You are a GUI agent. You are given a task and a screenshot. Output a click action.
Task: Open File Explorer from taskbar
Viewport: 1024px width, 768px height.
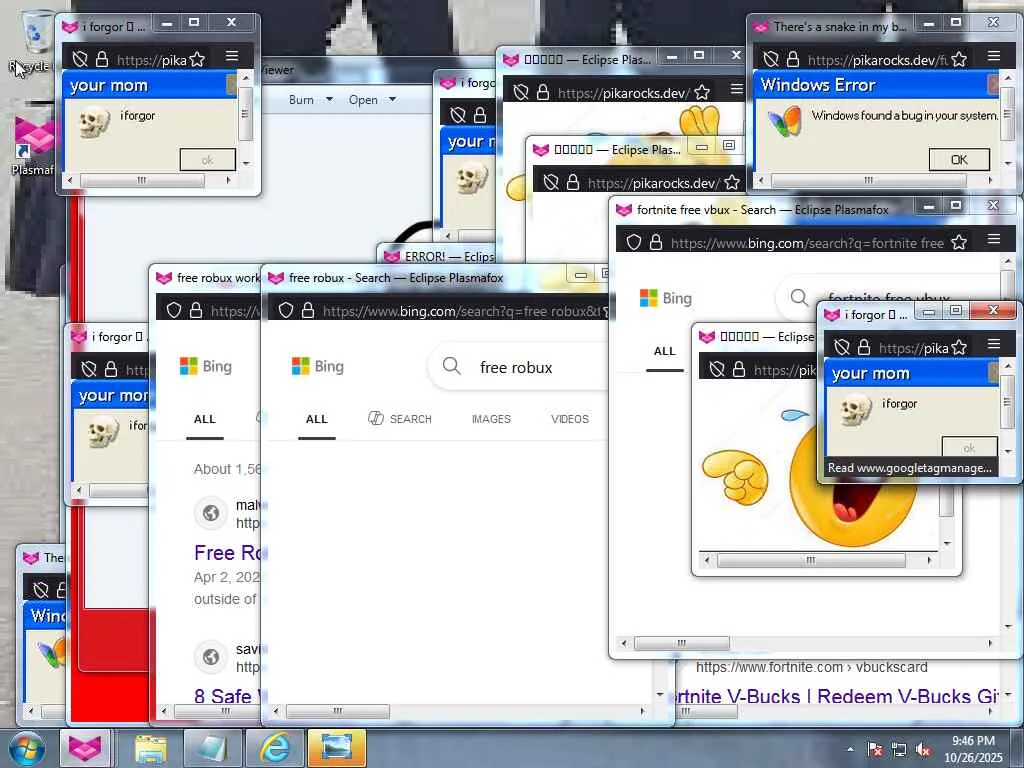tap(151, 748)
